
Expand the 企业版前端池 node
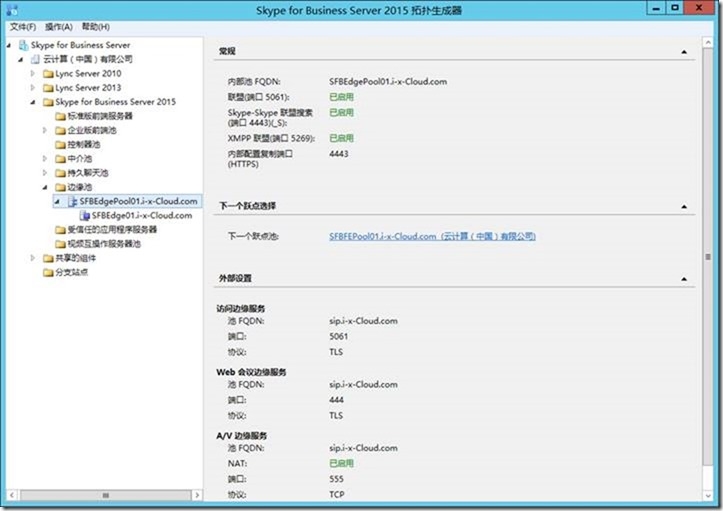point(45,131)
